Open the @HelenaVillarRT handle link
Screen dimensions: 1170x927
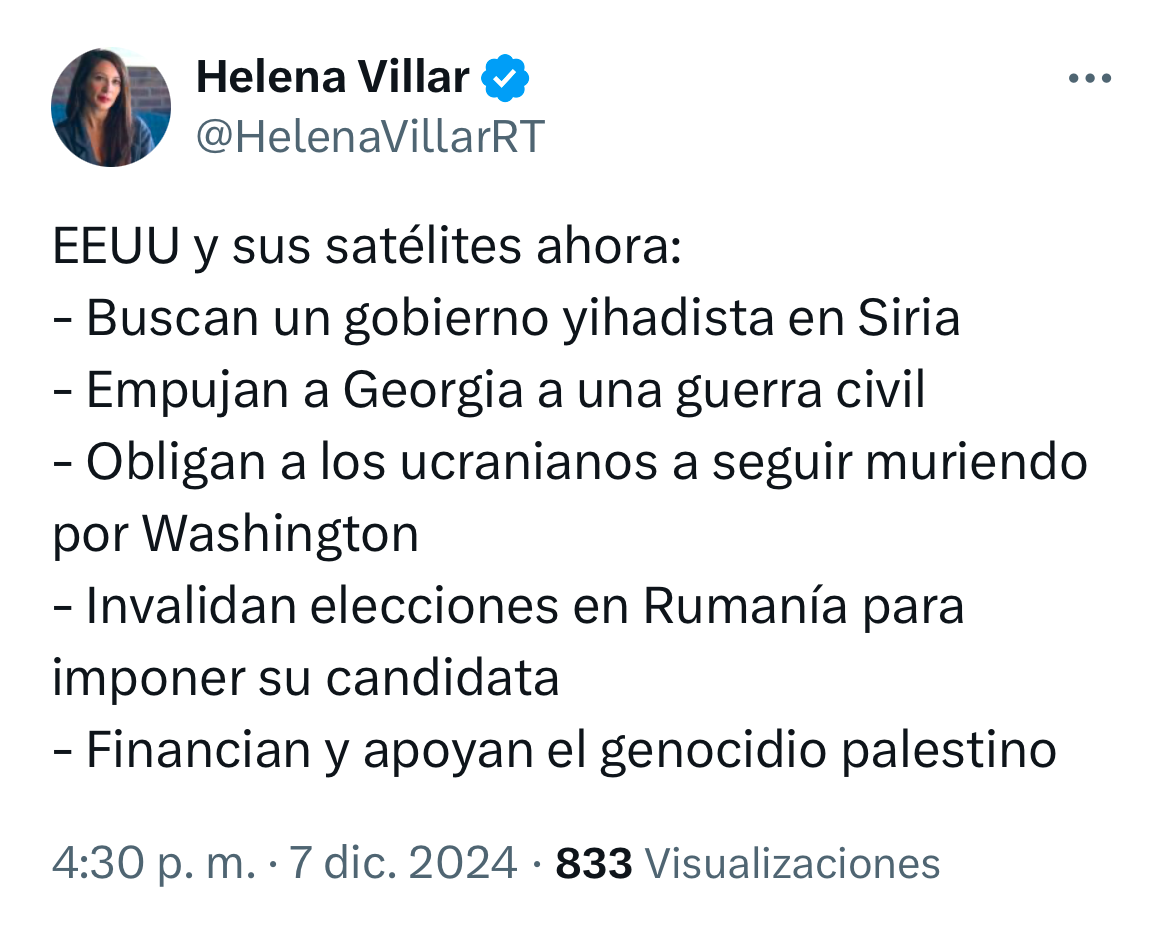click(370, 136)
